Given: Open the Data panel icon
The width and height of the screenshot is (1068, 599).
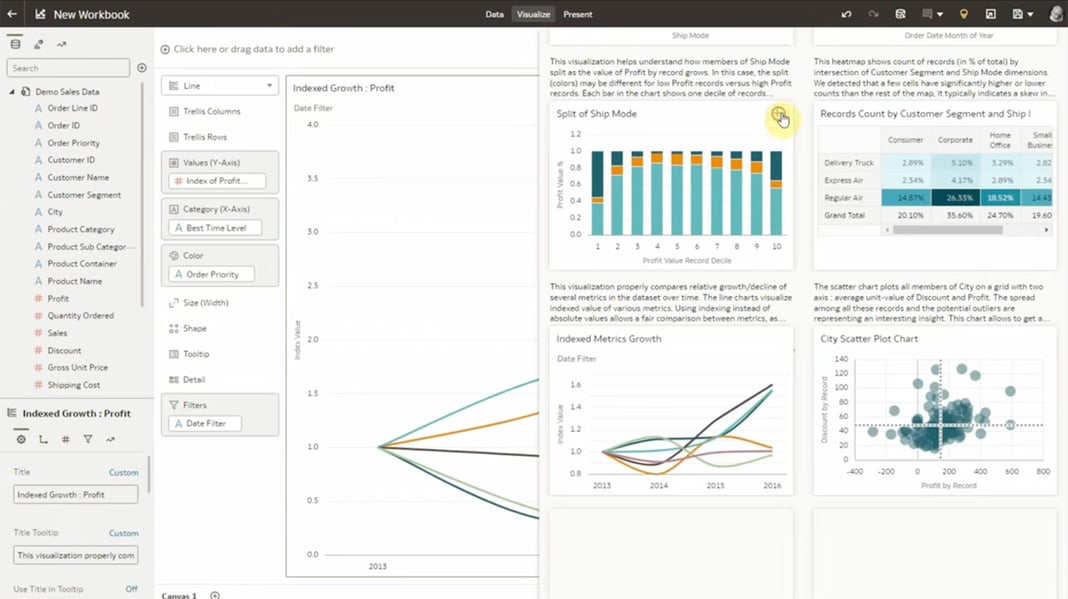Looking at the screenshot, I should pyautogui.click(x=15, y=43).
